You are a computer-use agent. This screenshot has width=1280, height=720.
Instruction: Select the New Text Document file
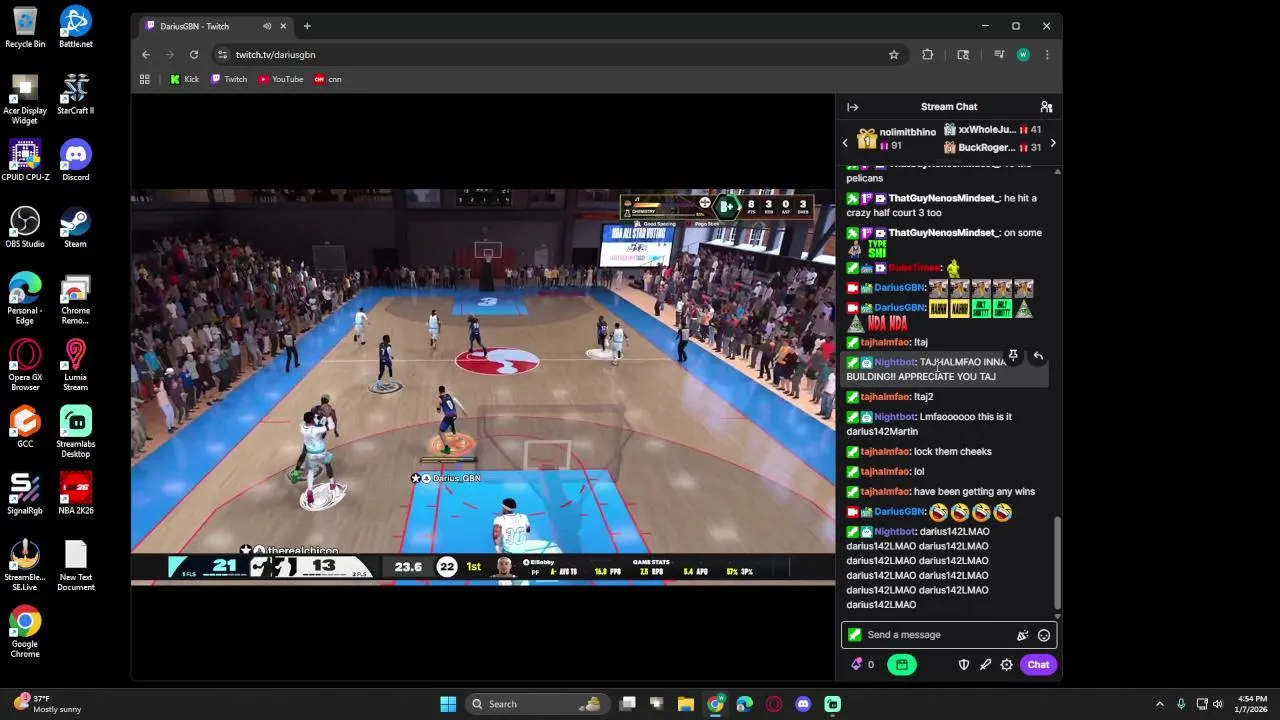76,565
